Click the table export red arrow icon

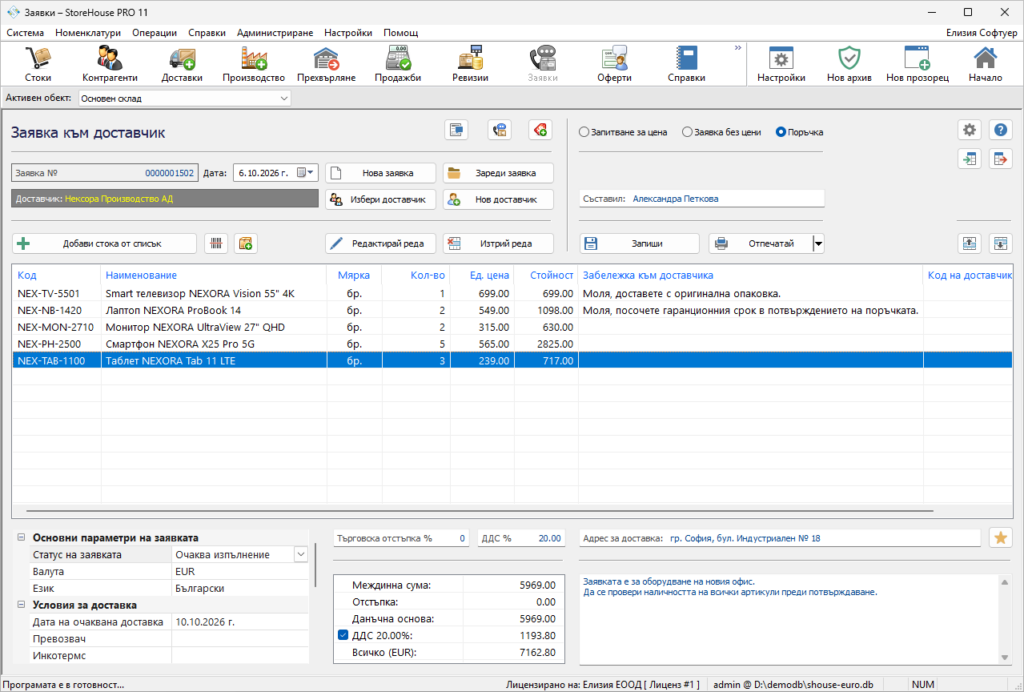pos(1000,159)
